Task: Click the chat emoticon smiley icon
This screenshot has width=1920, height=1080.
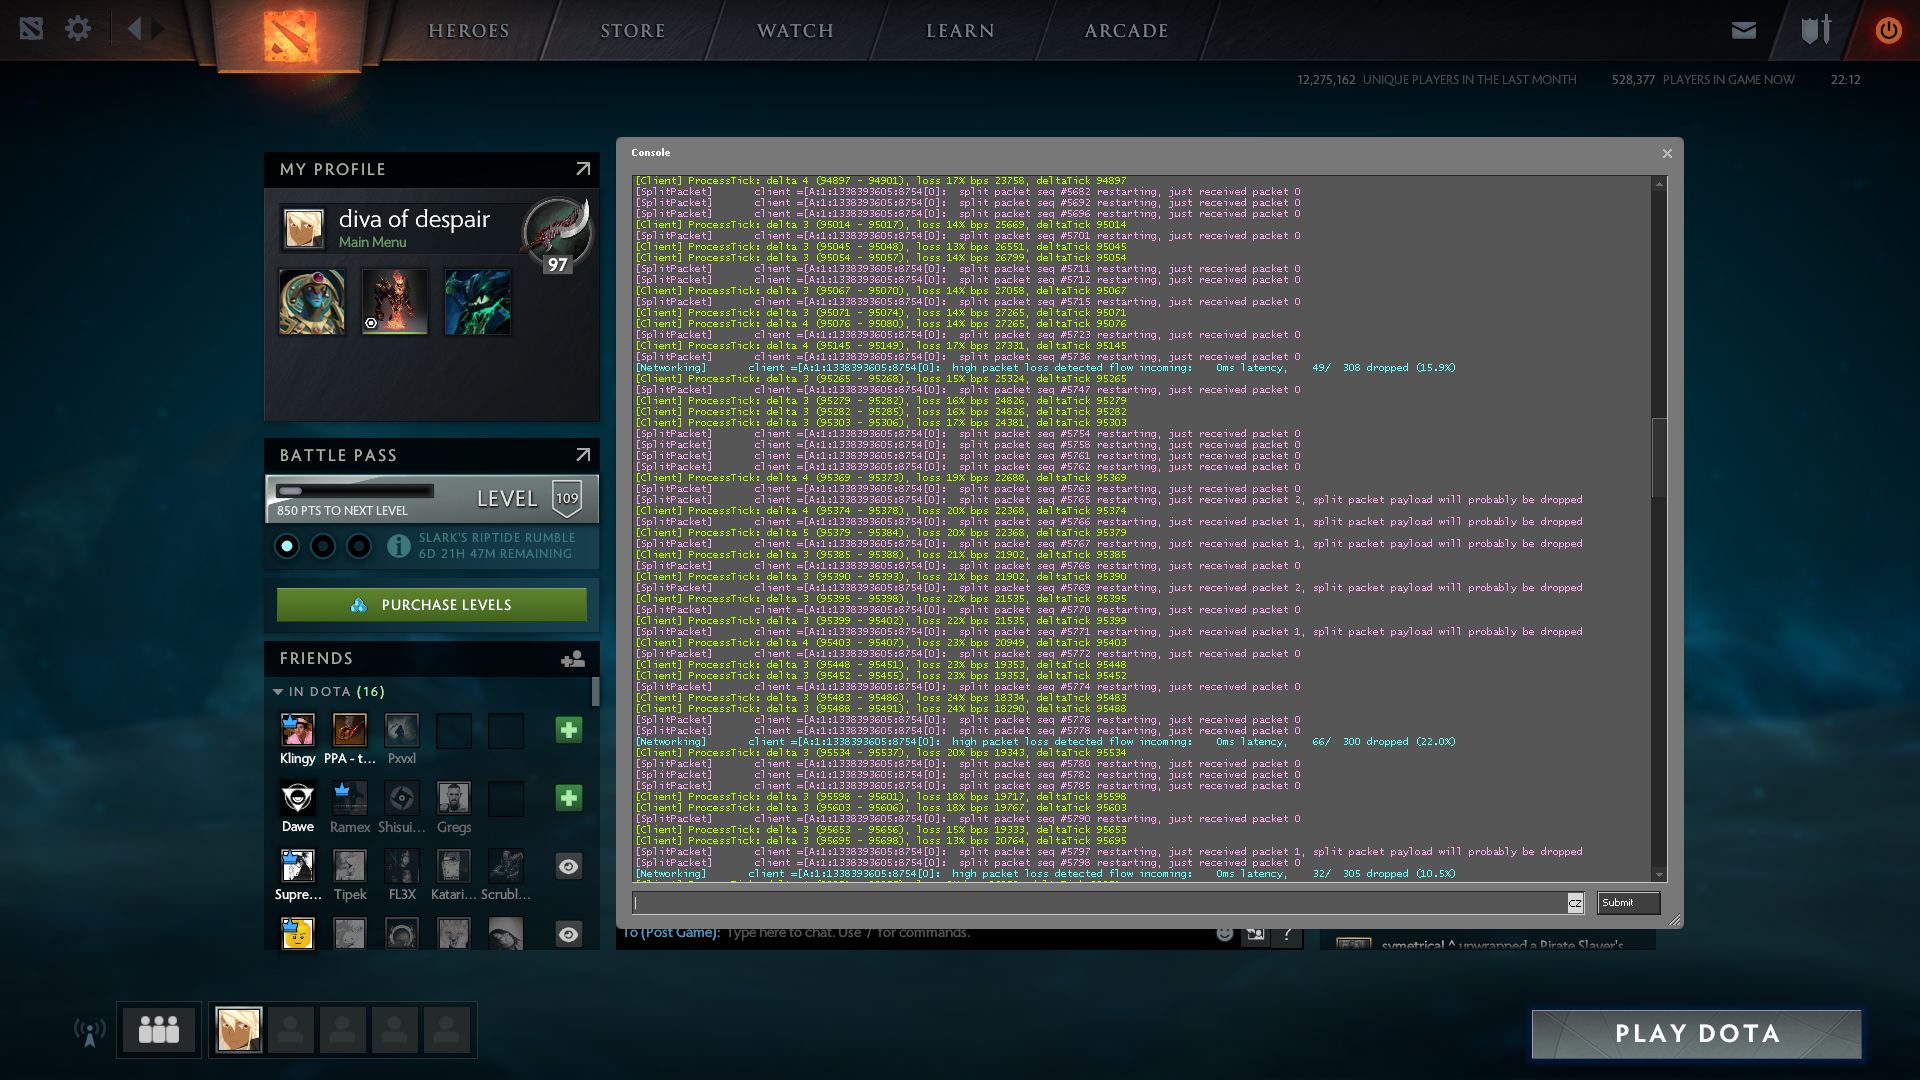Action: tap(1225, 934)
